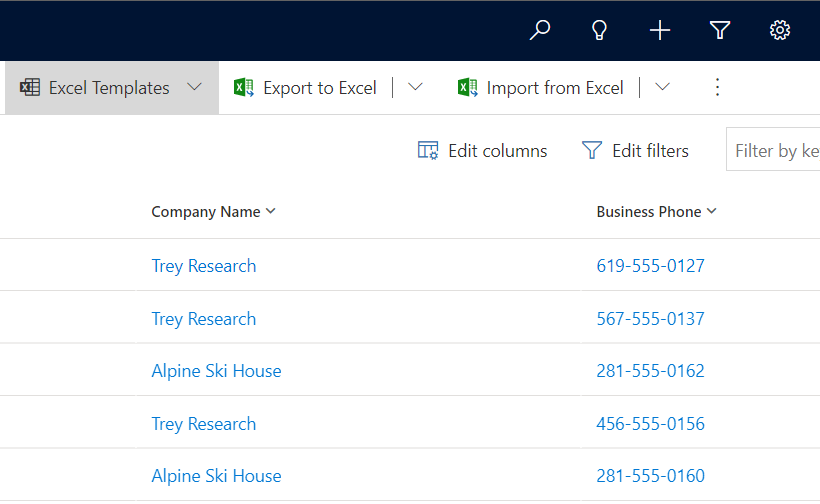The width and height of the screenshot is (820, 504).
Task: Expand the Export to Excel dropdown arrow
Action: tap(416, 88)
